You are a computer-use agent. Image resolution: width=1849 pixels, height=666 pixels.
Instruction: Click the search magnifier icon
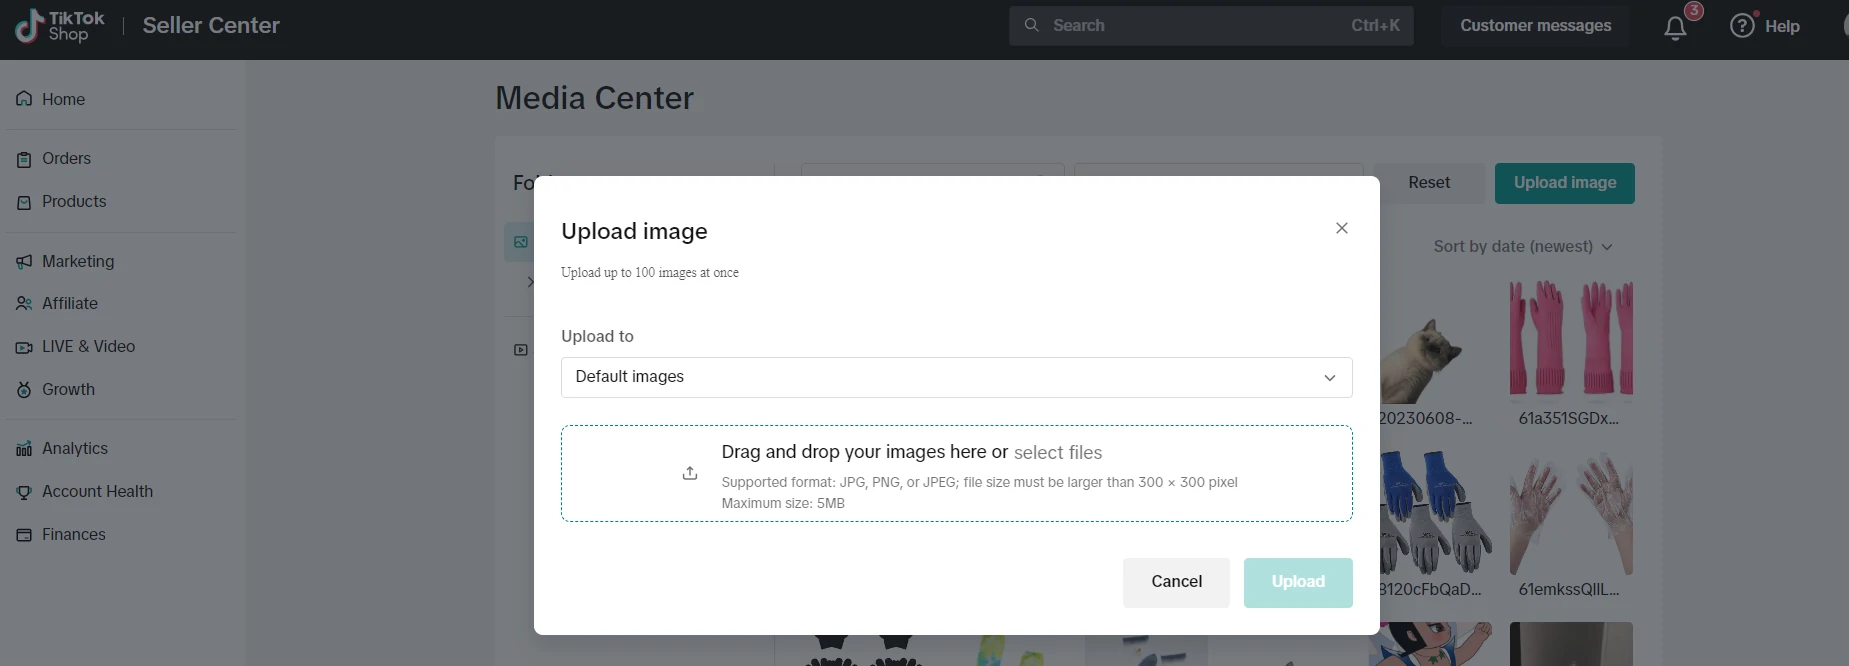(1031, 25)
